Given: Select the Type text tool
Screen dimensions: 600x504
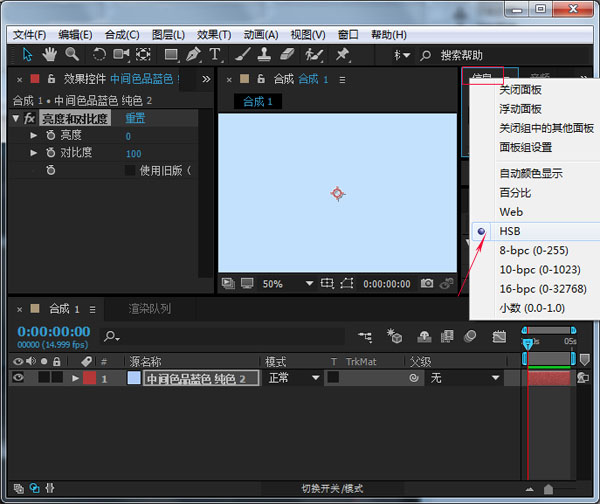Looking at the screenshot, I should (215, 54).
